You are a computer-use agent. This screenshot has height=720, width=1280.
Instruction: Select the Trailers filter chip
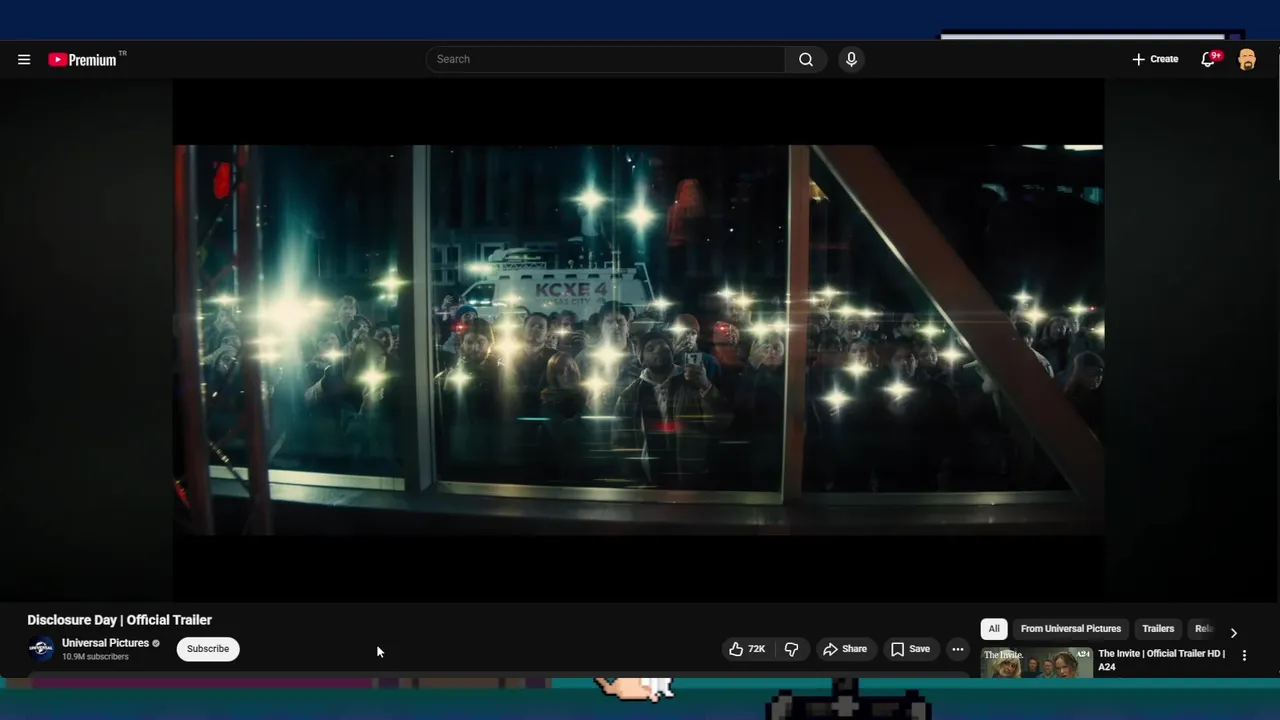click(1158, 629)
